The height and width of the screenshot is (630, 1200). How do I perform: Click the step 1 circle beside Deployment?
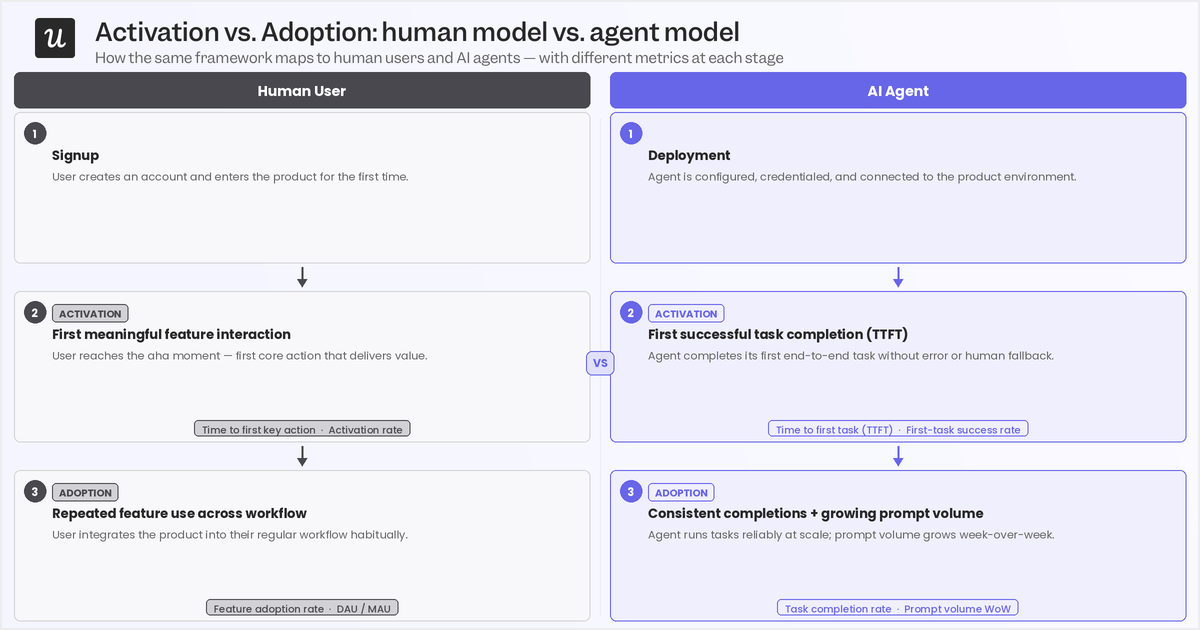pyautogui.click(x=631, y=133)
